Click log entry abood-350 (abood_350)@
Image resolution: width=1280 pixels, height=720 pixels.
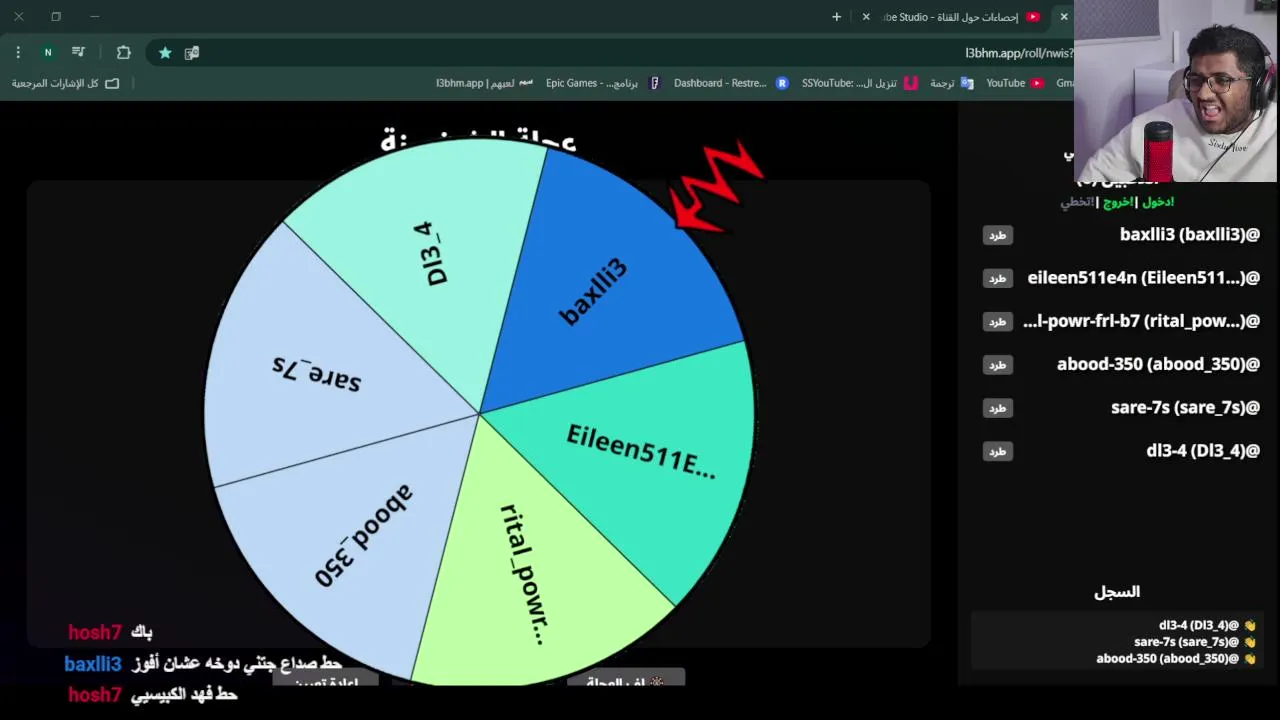tap(1168, 659)
